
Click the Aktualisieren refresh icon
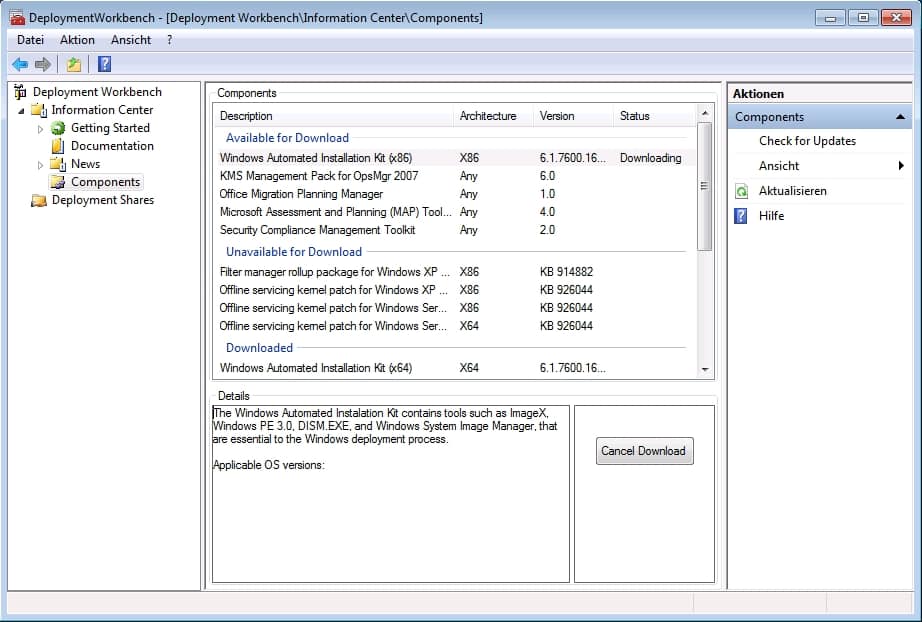741,191
